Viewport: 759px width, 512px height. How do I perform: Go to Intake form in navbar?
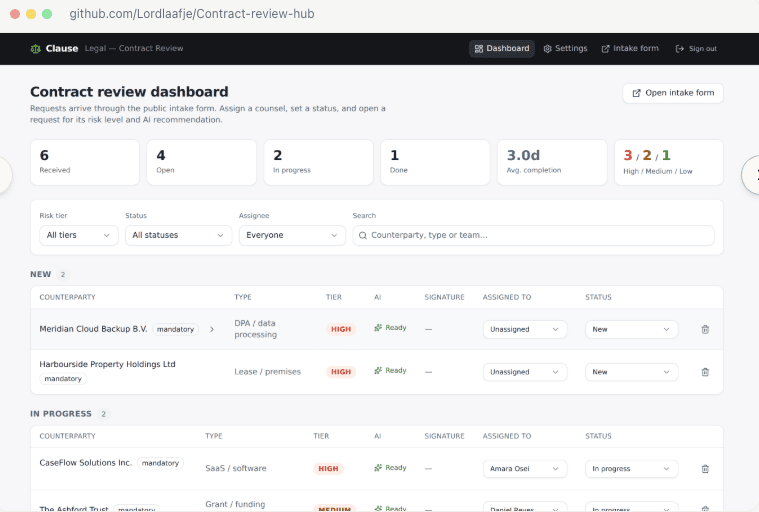[630, 48]
